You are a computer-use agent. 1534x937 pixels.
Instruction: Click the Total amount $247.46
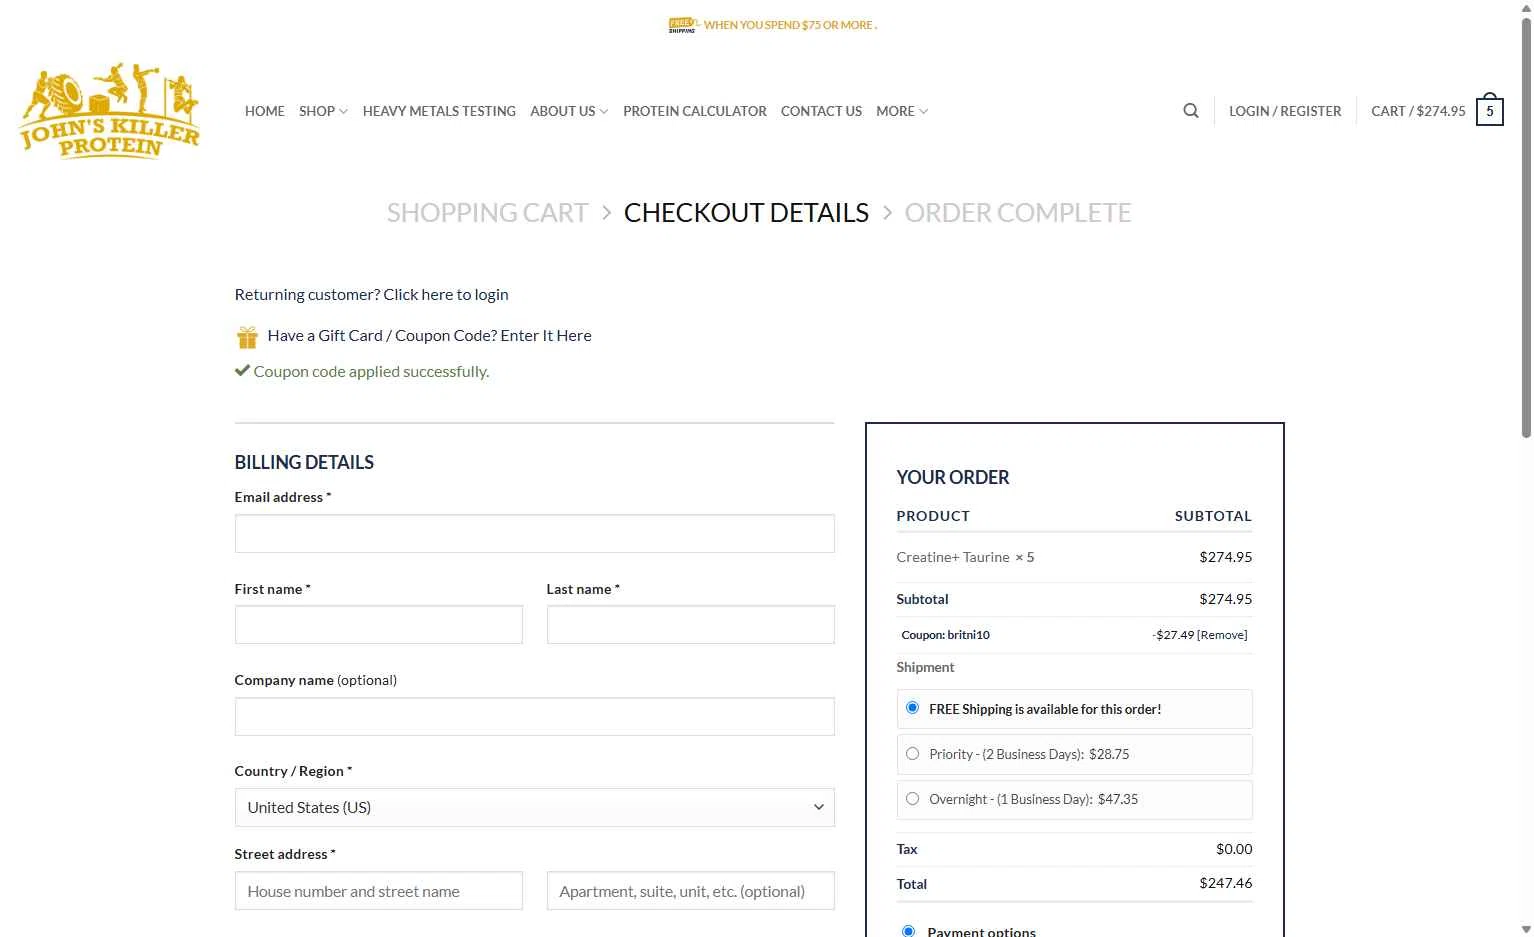coord(1226,883)
